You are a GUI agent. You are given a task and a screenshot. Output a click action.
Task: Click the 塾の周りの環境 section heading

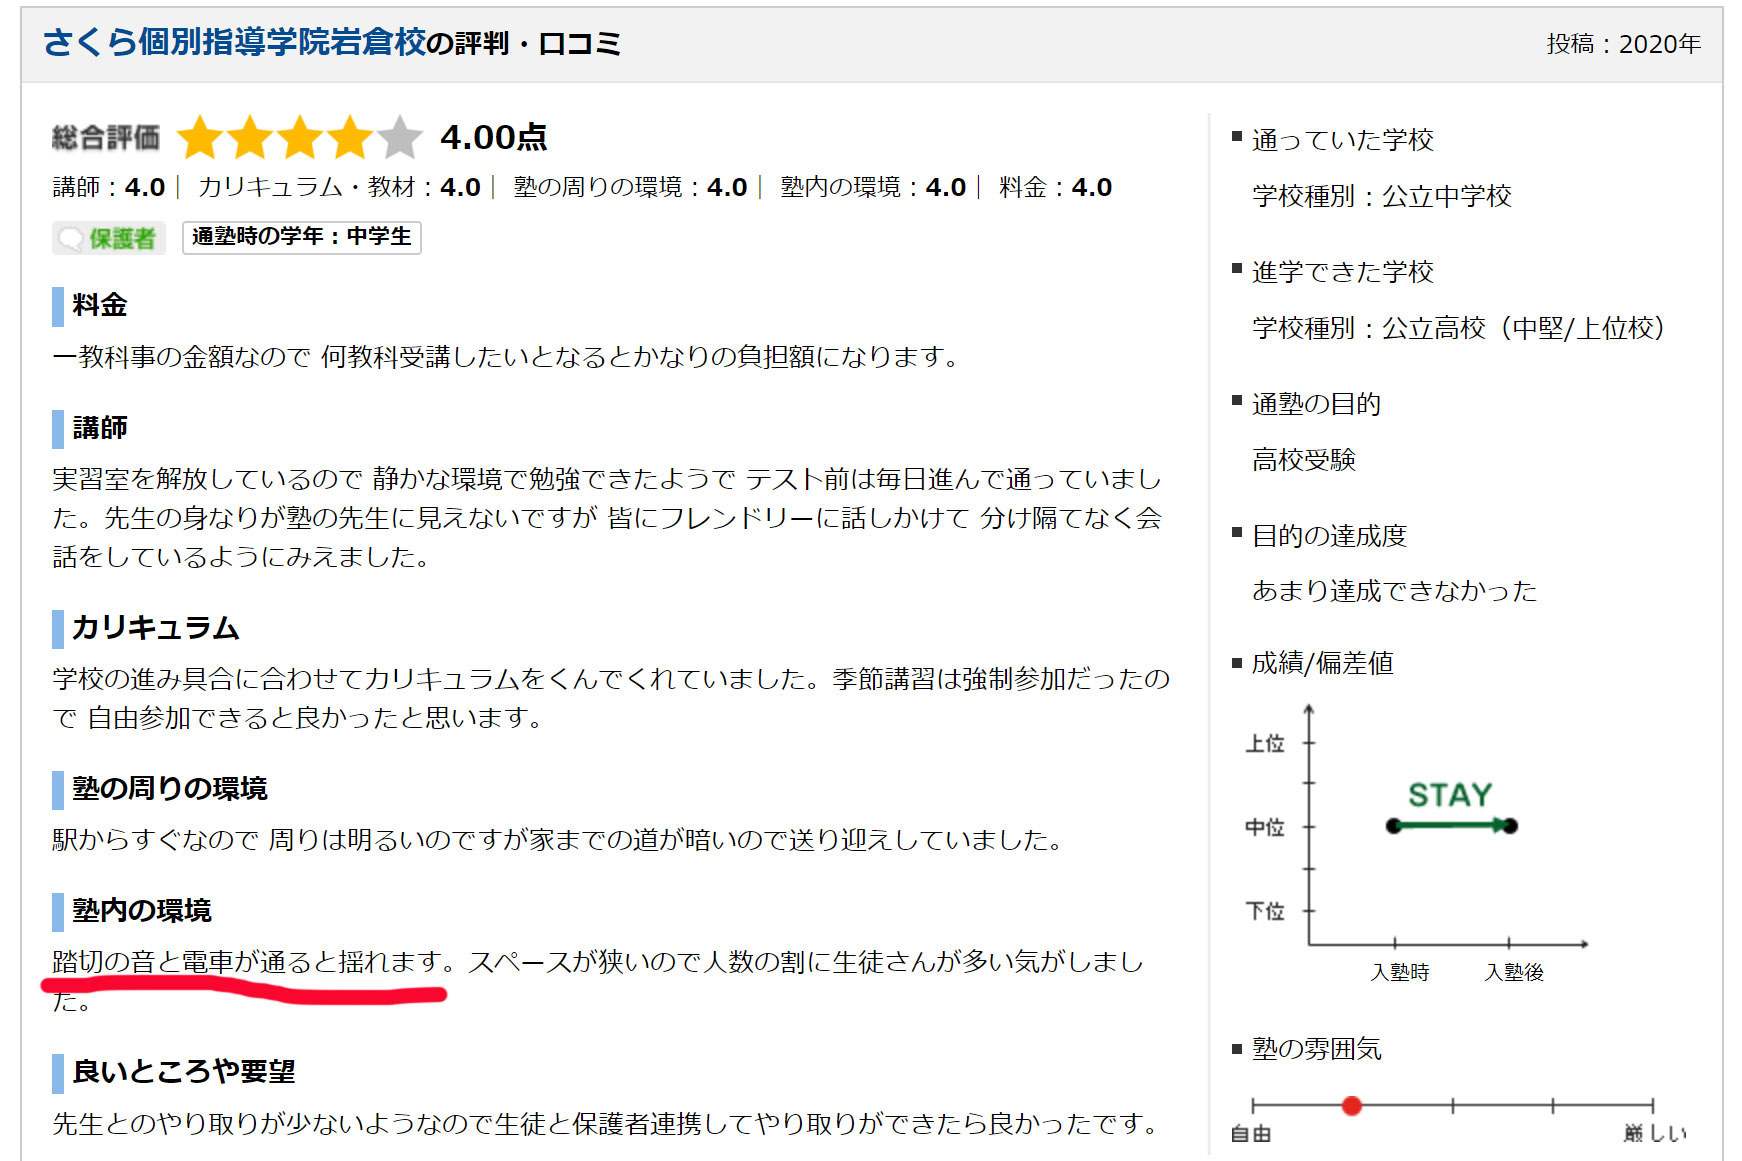pyautogui.click(x=170, y=789)
